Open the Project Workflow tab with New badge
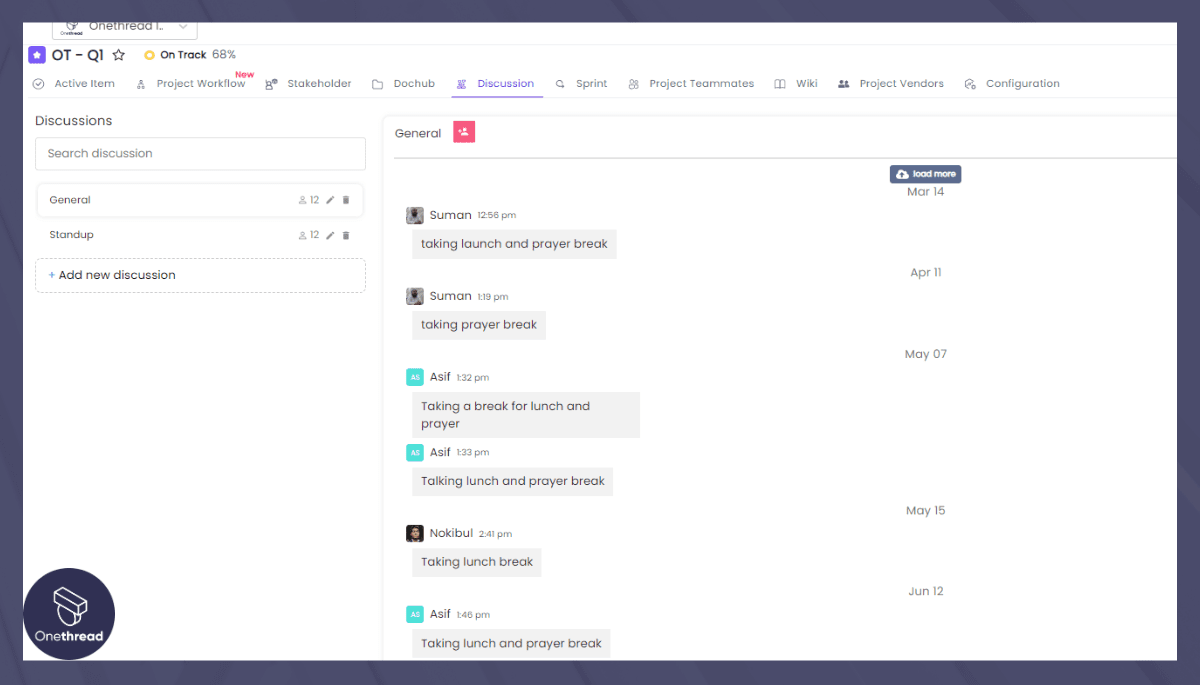1200x685 pixels. 199,83
